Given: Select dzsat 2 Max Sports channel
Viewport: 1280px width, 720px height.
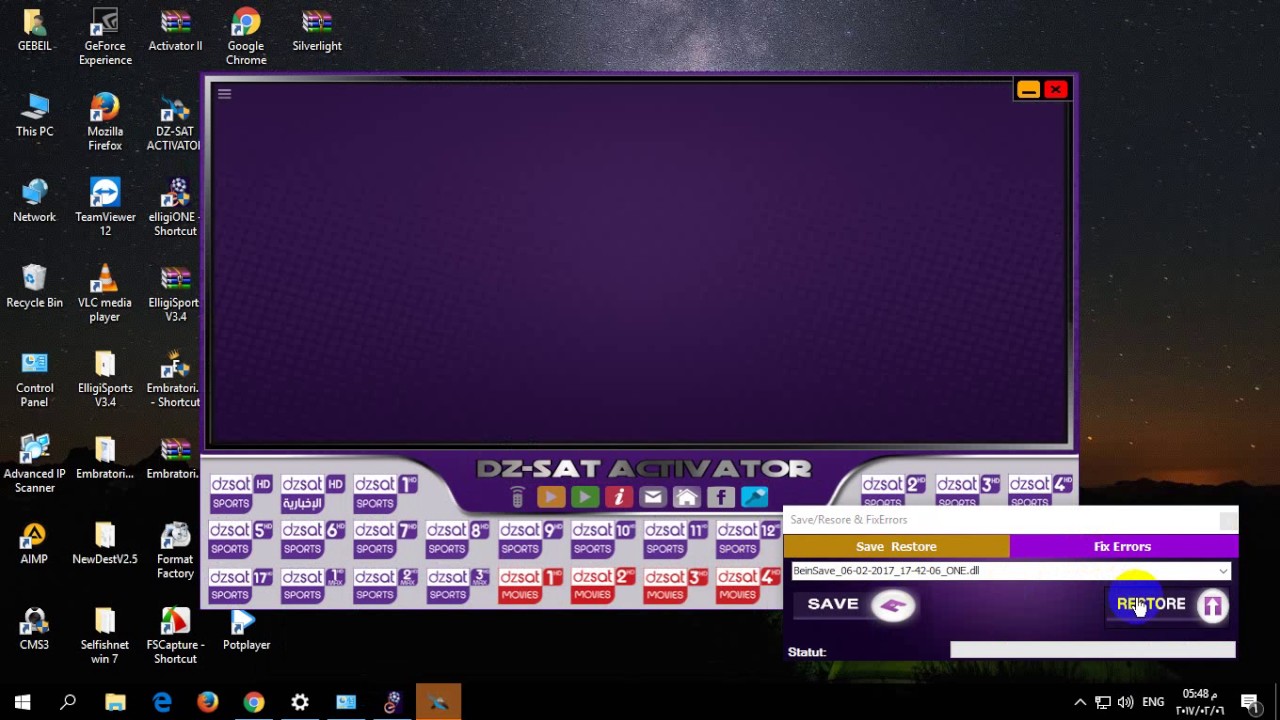Looking at the screenshot, I should pos(385,584).
